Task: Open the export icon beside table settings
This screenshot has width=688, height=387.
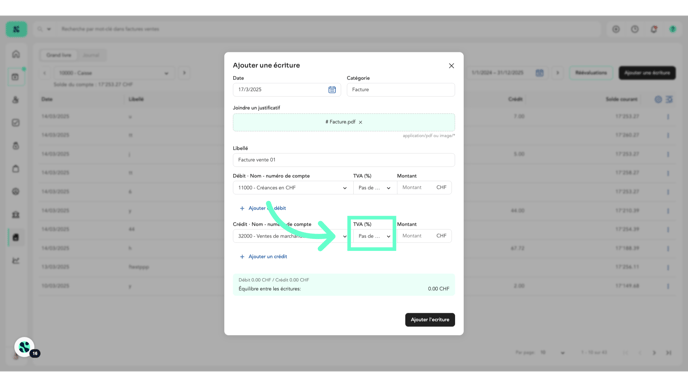Action: 669,100
